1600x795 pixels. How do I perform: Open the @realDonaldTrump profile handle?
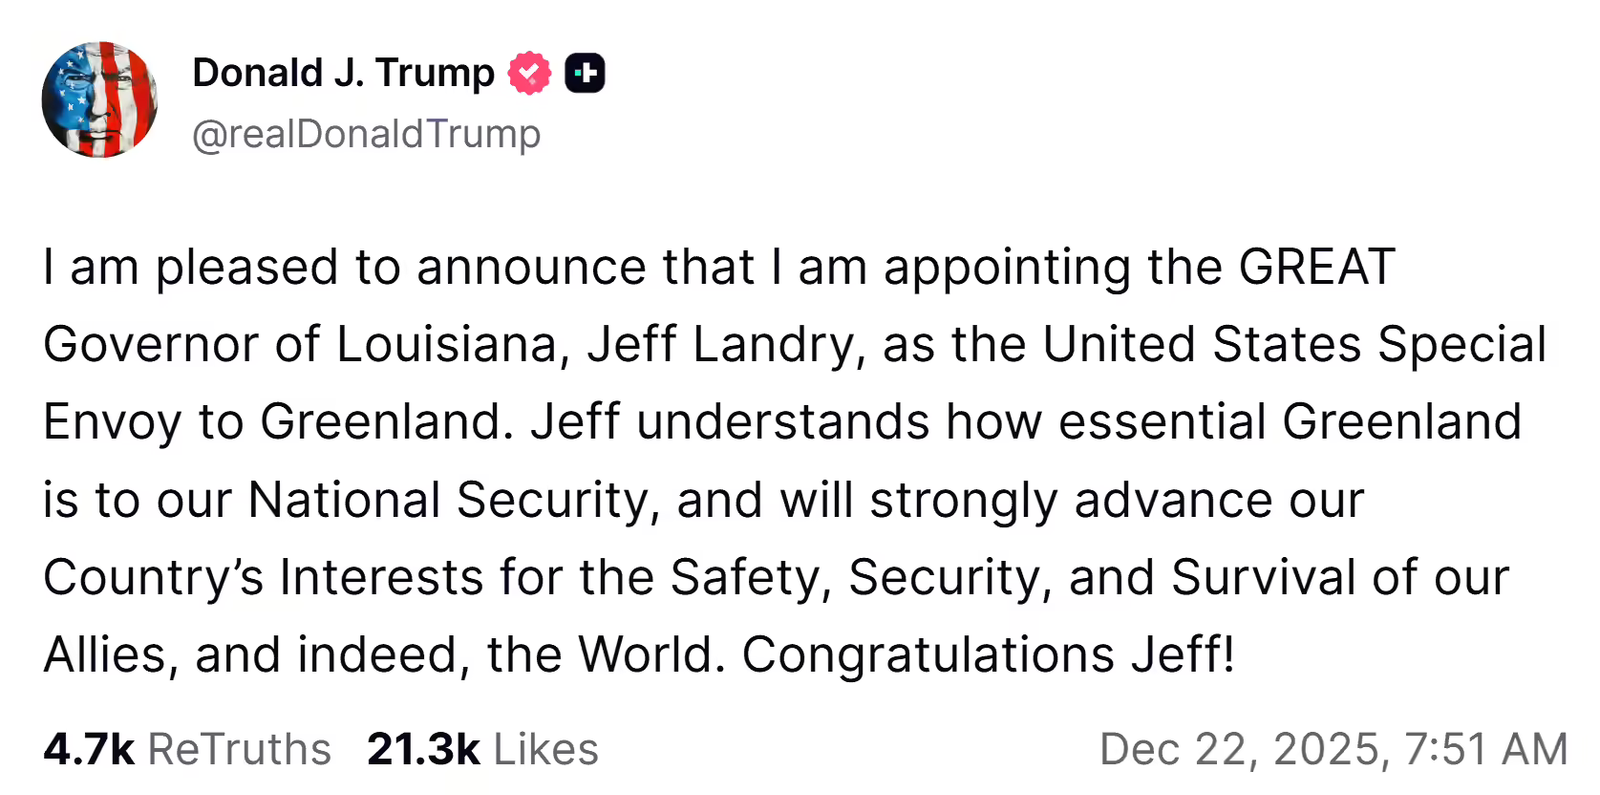[x=368, y=133]
